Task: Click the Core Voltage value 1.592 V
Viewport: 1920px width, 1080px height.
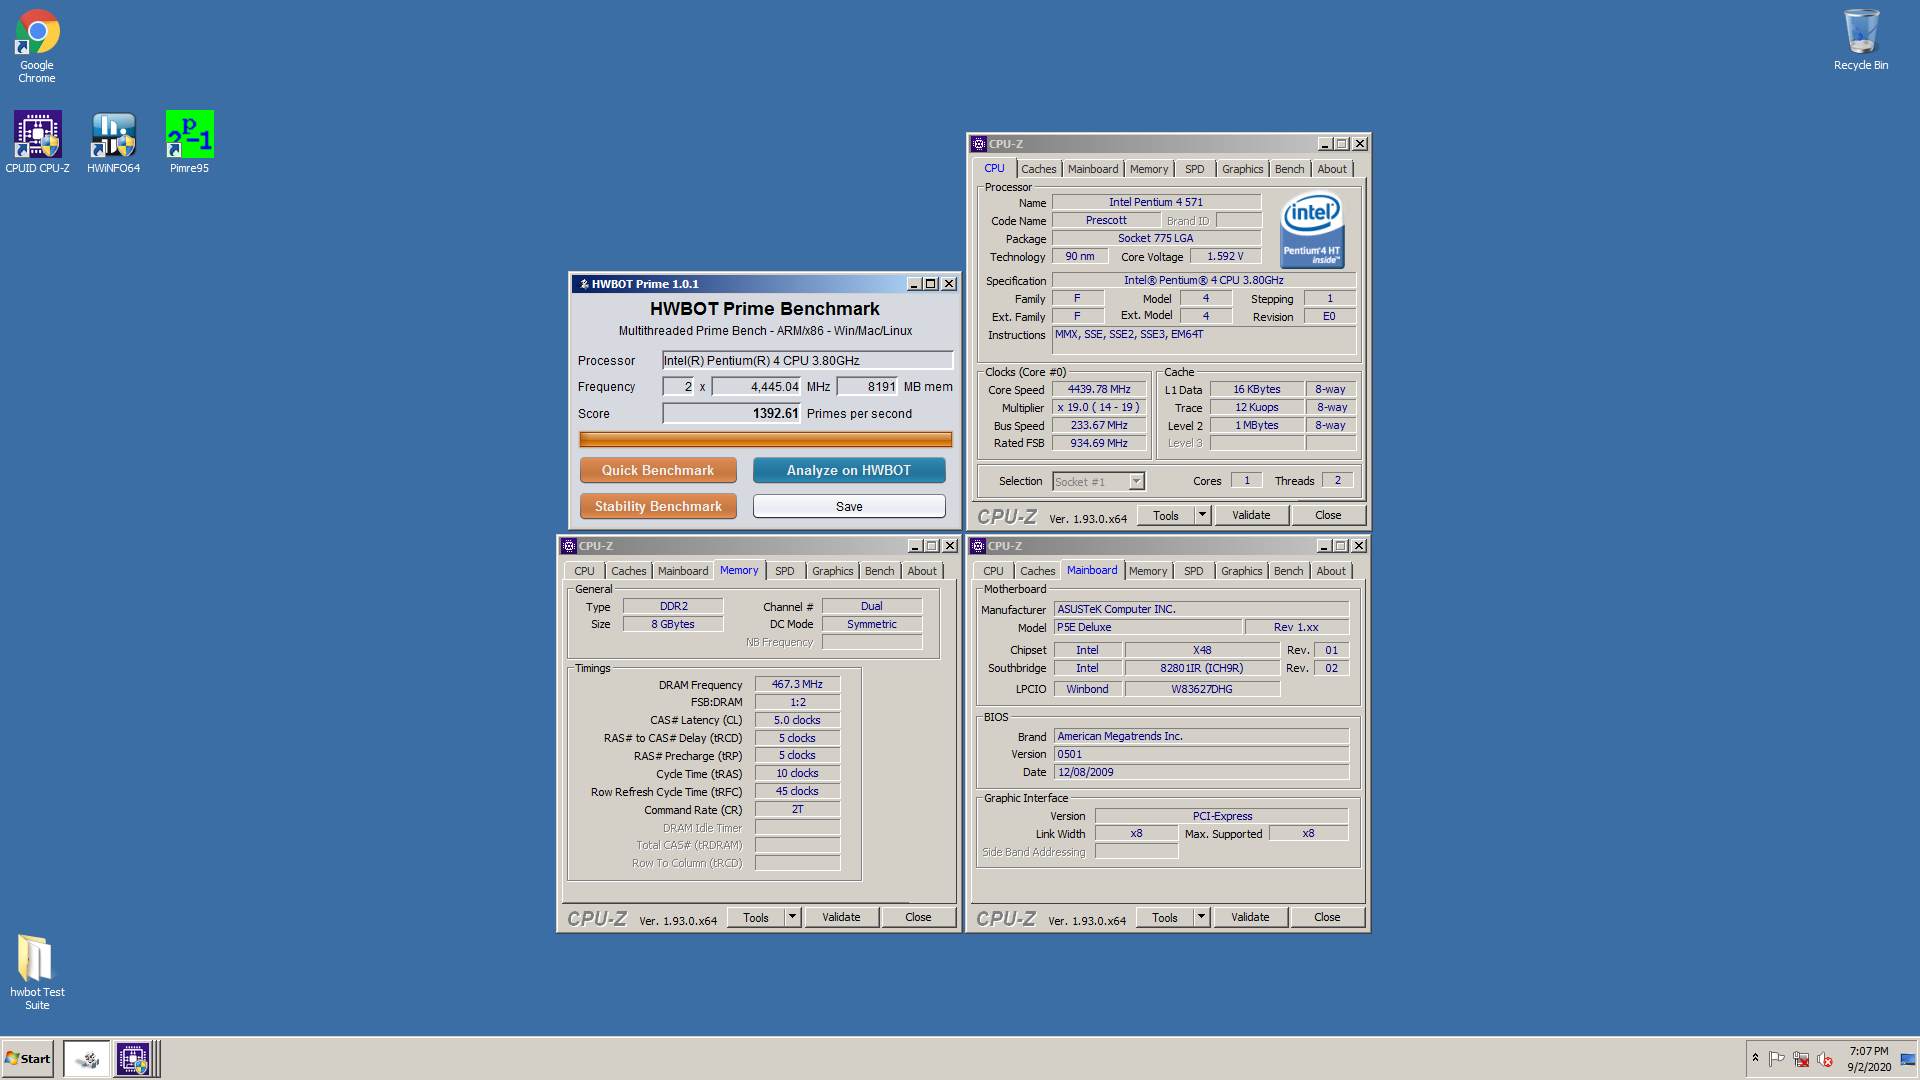Action: [1225, 256]
